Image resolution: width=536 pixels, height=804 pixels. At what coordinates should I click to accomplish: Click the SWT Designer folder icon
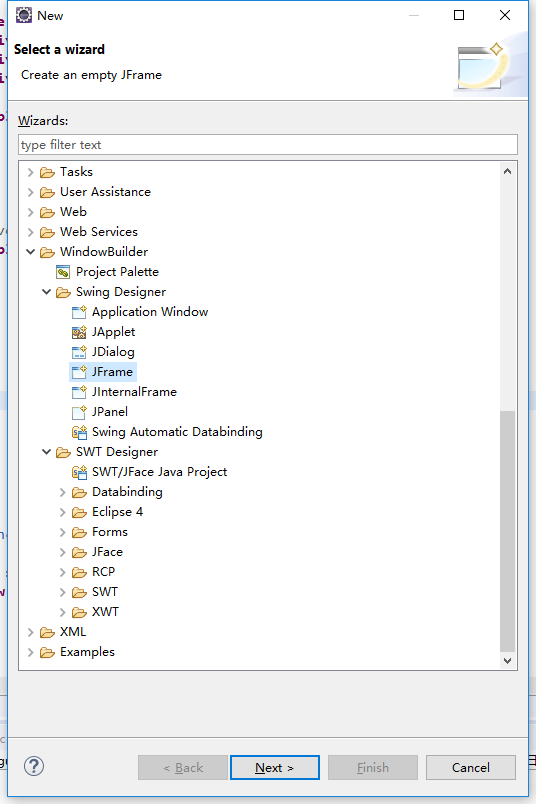click(63, 452)
